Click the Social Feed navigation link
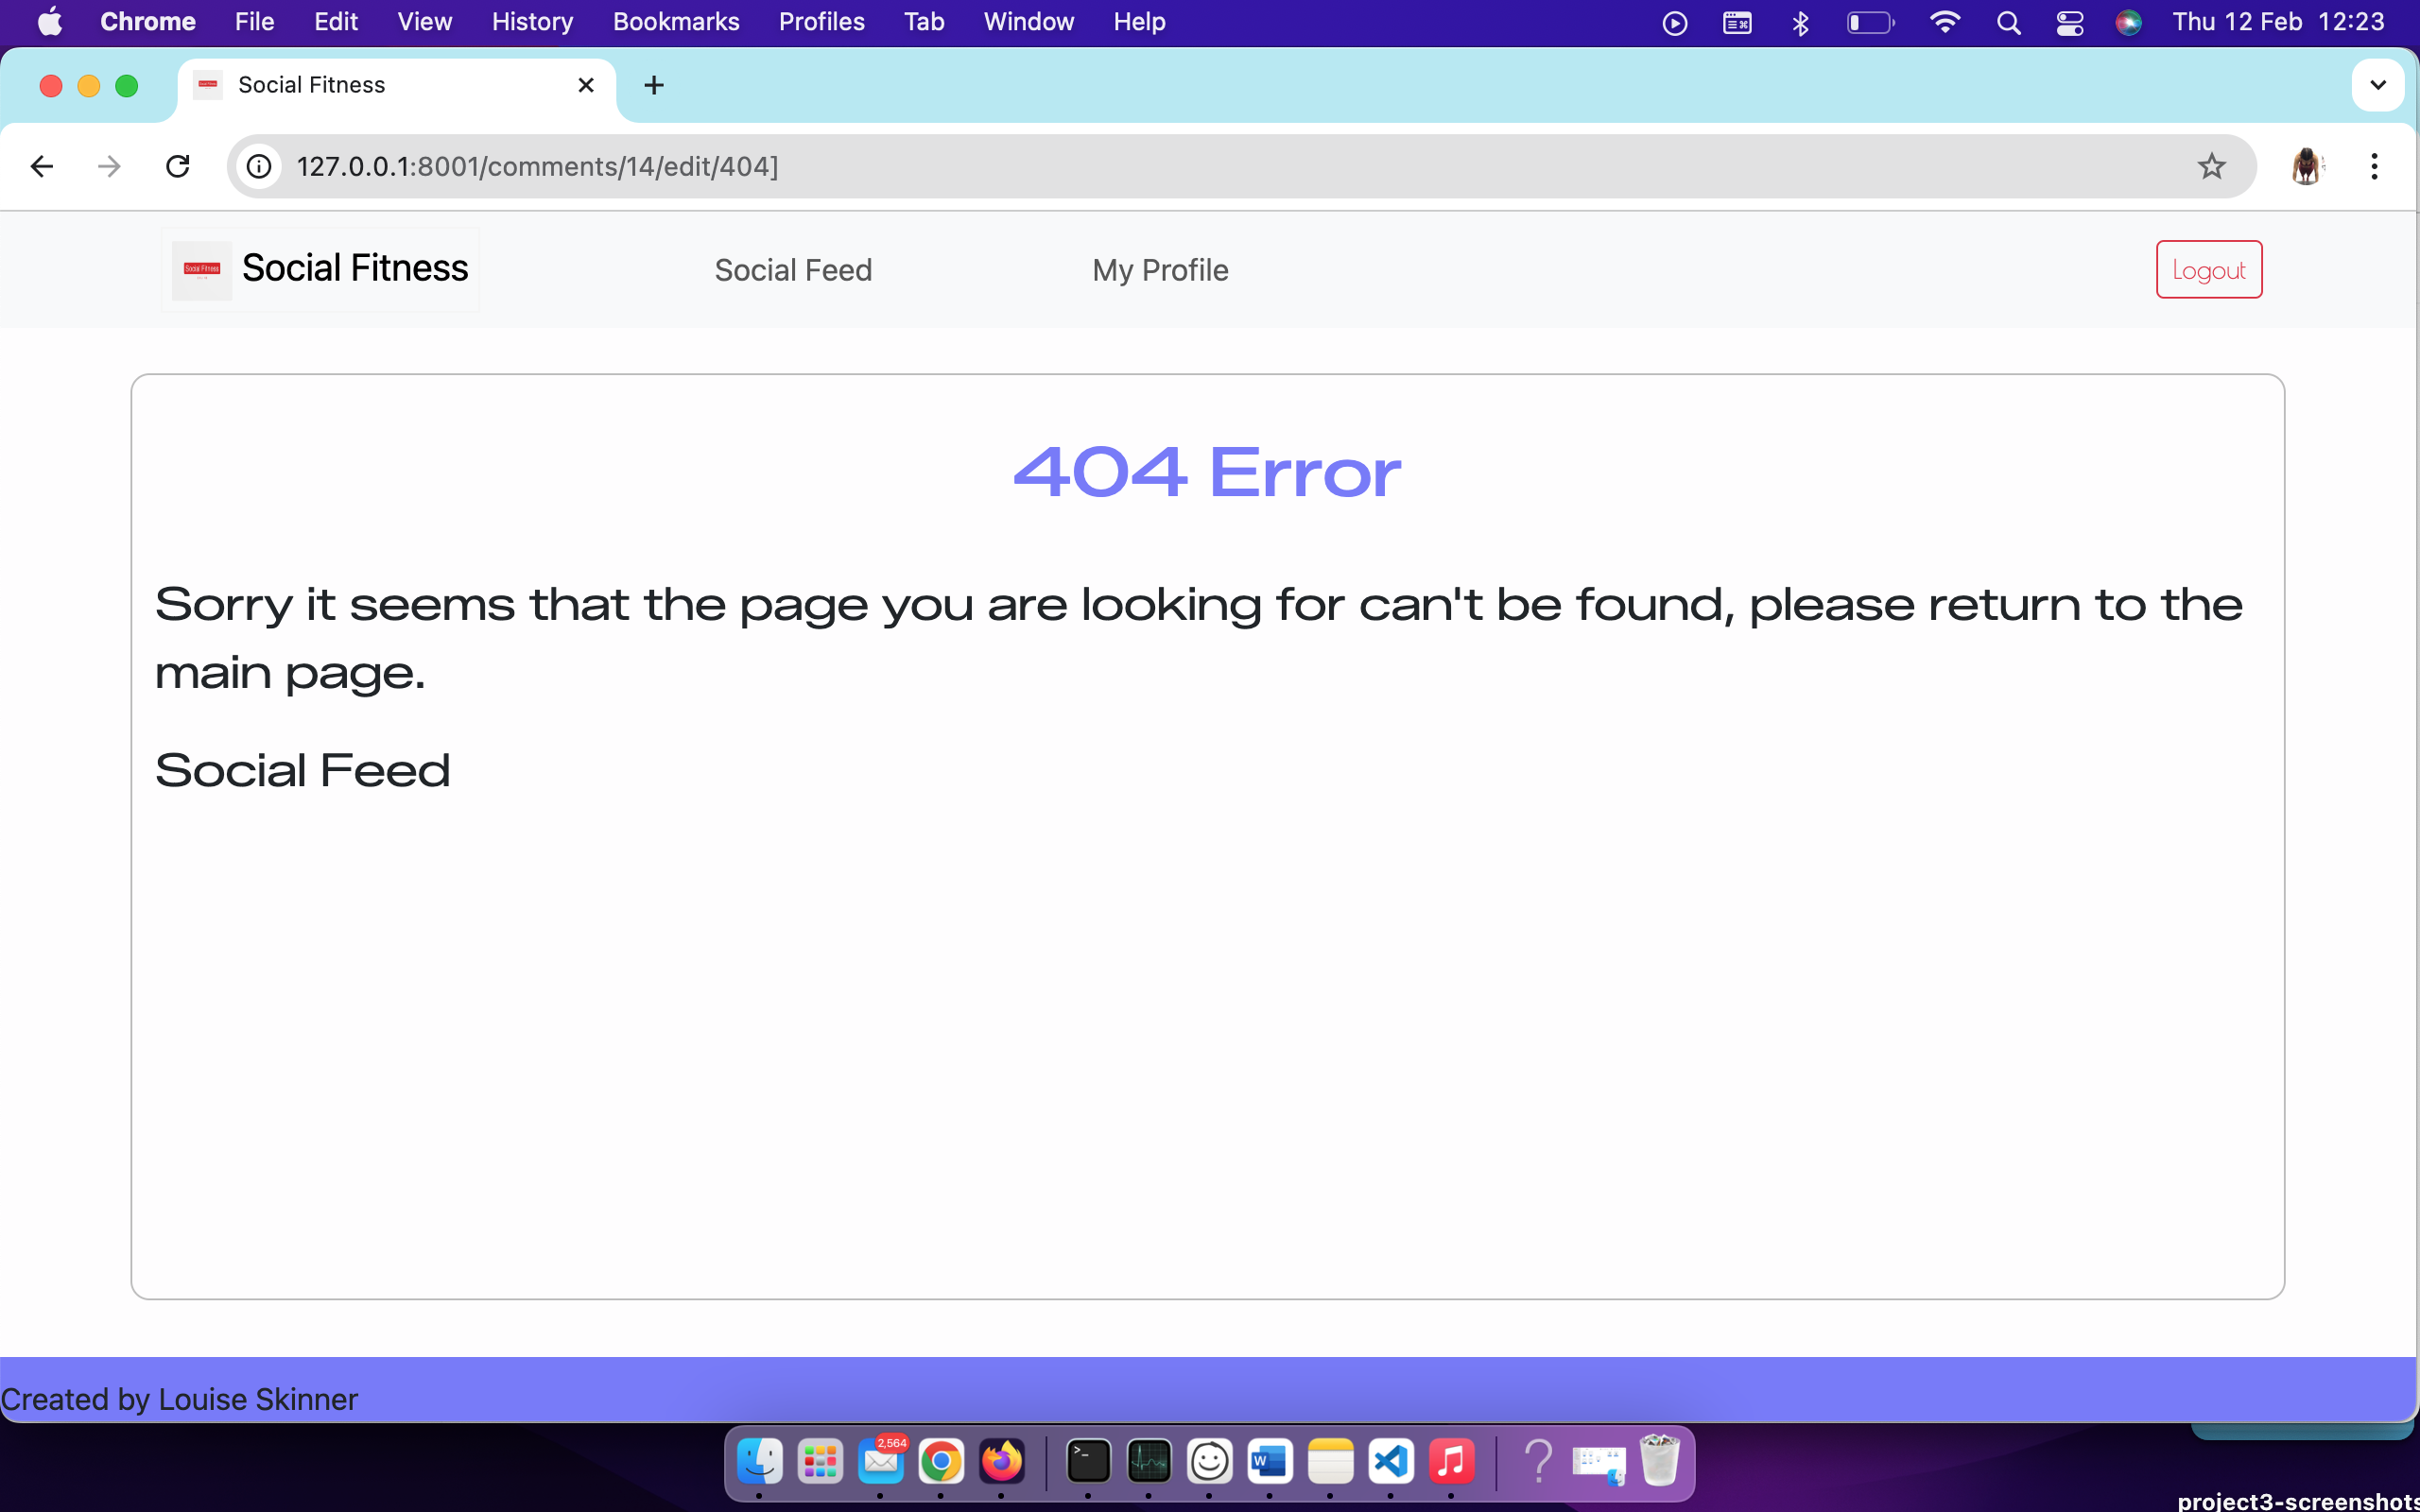 tap(793, 269)
